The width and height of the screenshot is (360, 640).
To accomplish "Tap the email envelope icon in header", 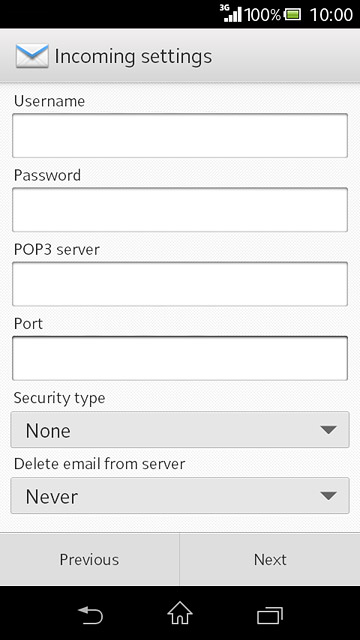I will click(32, 56).
